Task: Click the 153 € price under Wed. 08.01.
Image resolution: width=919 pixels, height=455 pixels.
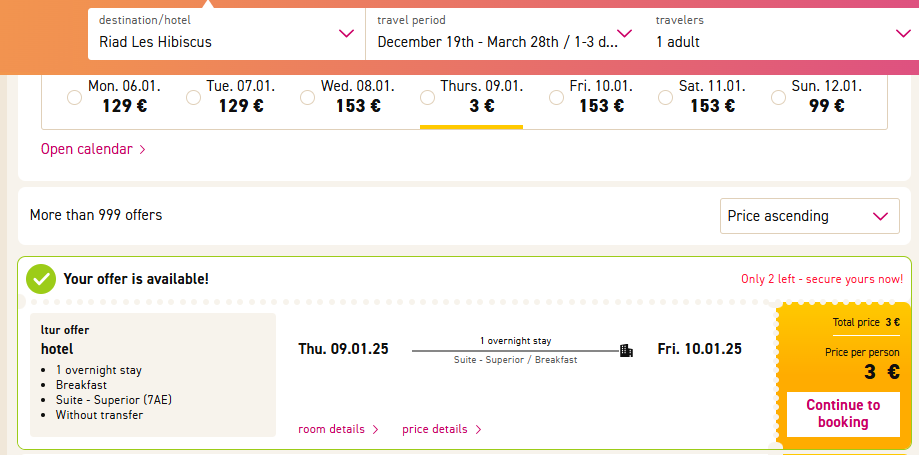Action: point(358,106)
